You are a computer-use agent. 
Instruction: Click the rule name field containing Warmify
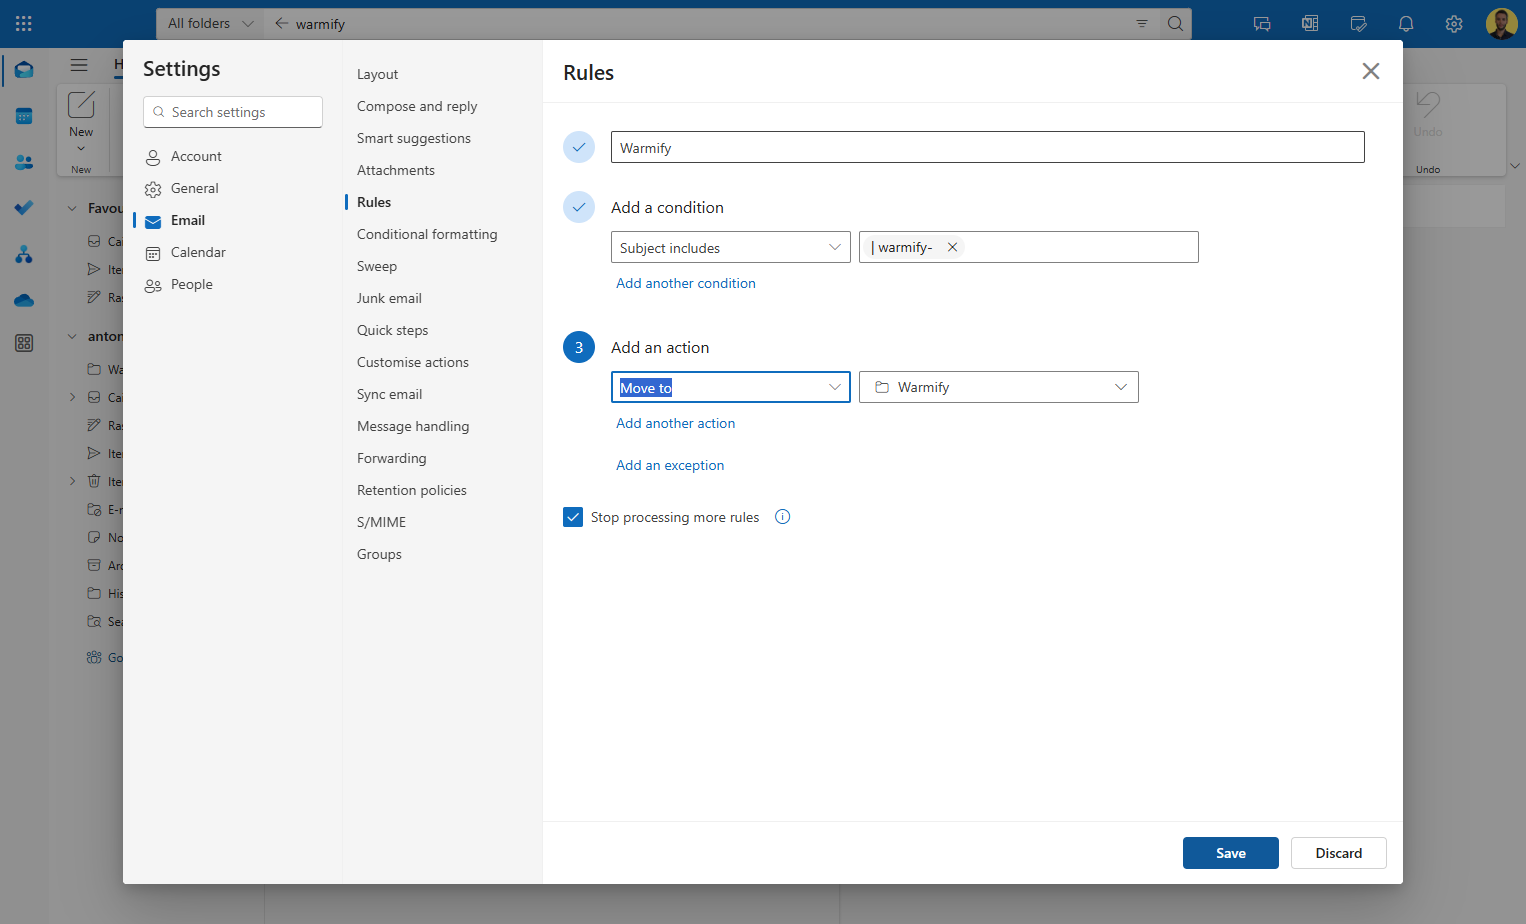click(988, 147)
